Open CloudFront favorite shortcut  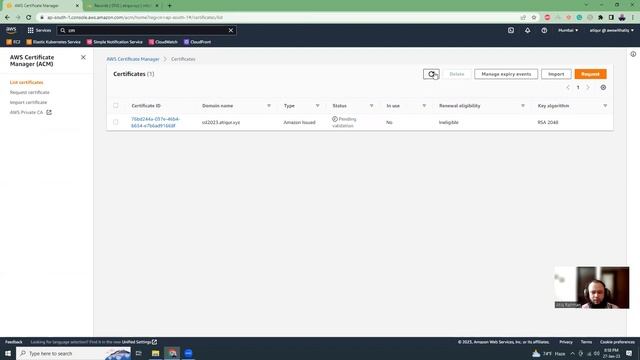(x=197, y=42)
